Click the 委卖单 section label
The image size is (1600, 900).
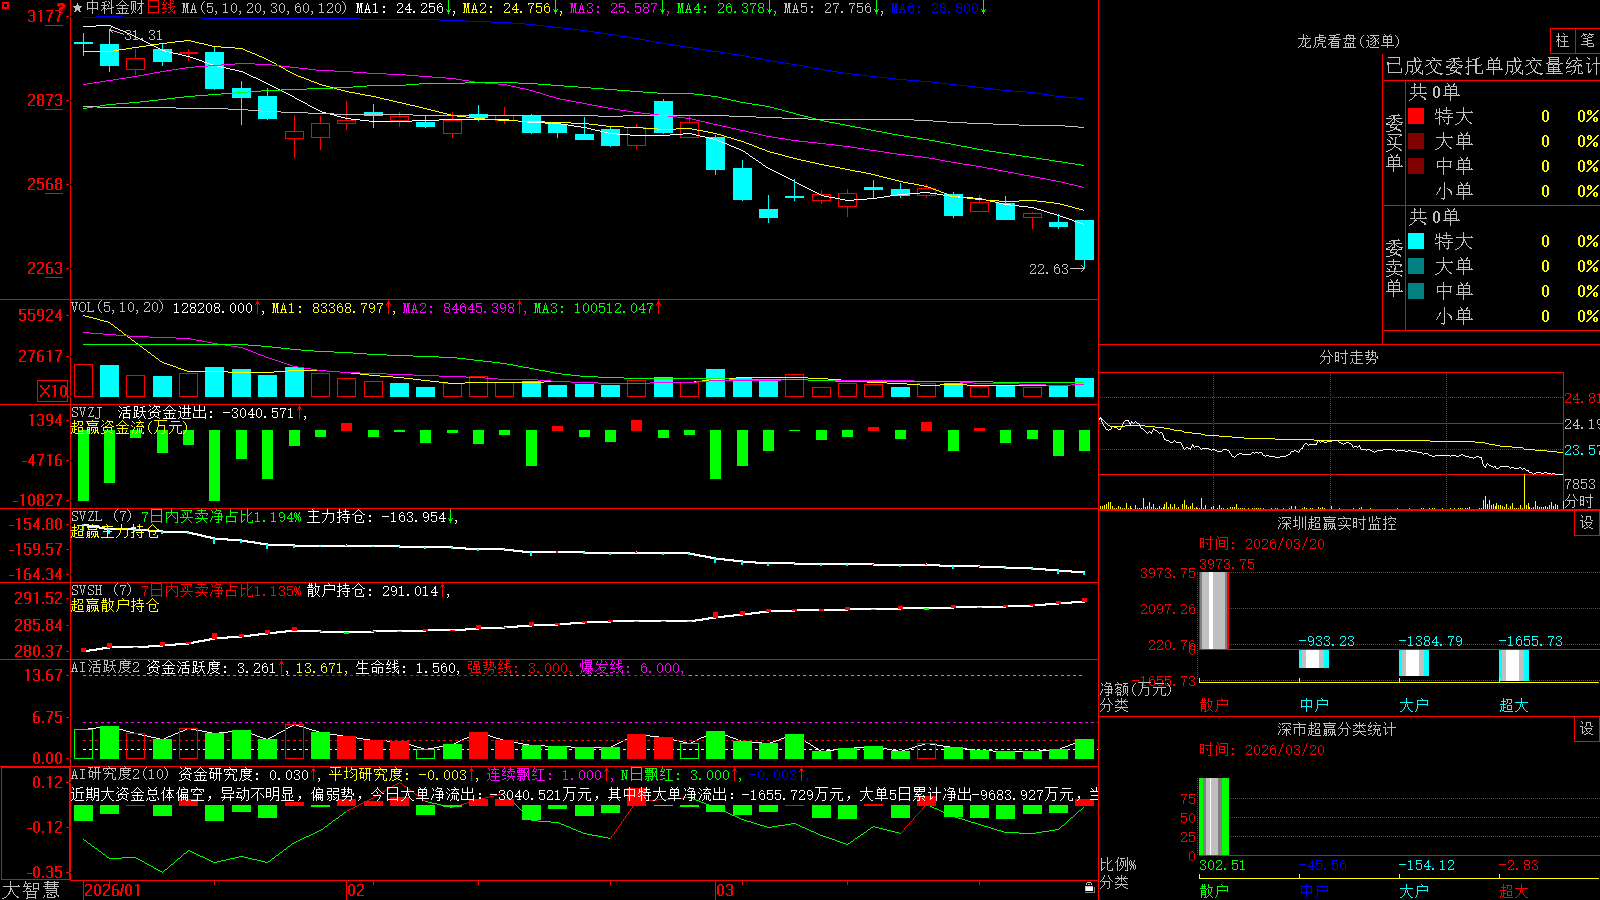tap(1394, 268)
